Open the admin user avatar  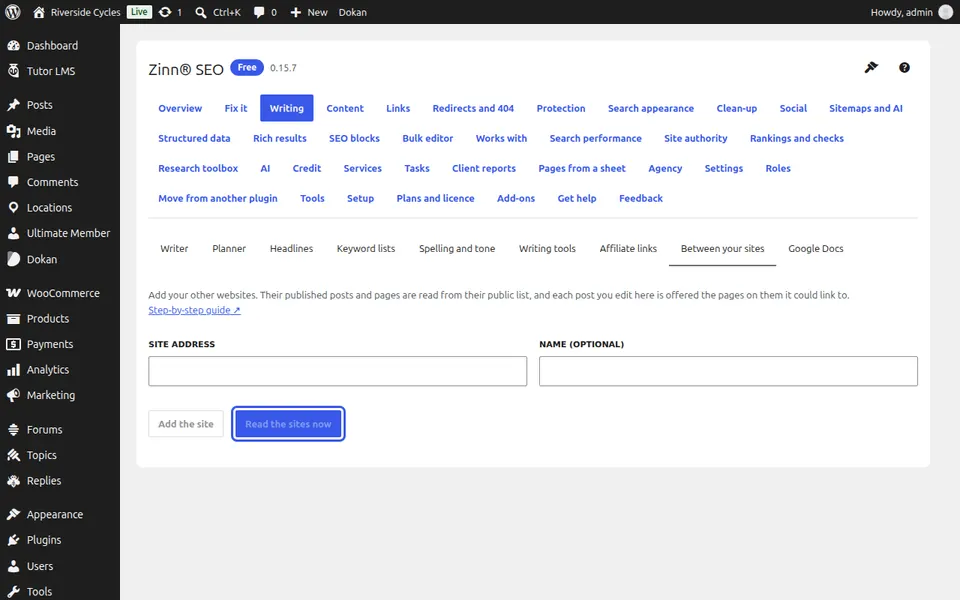[945, 12]
